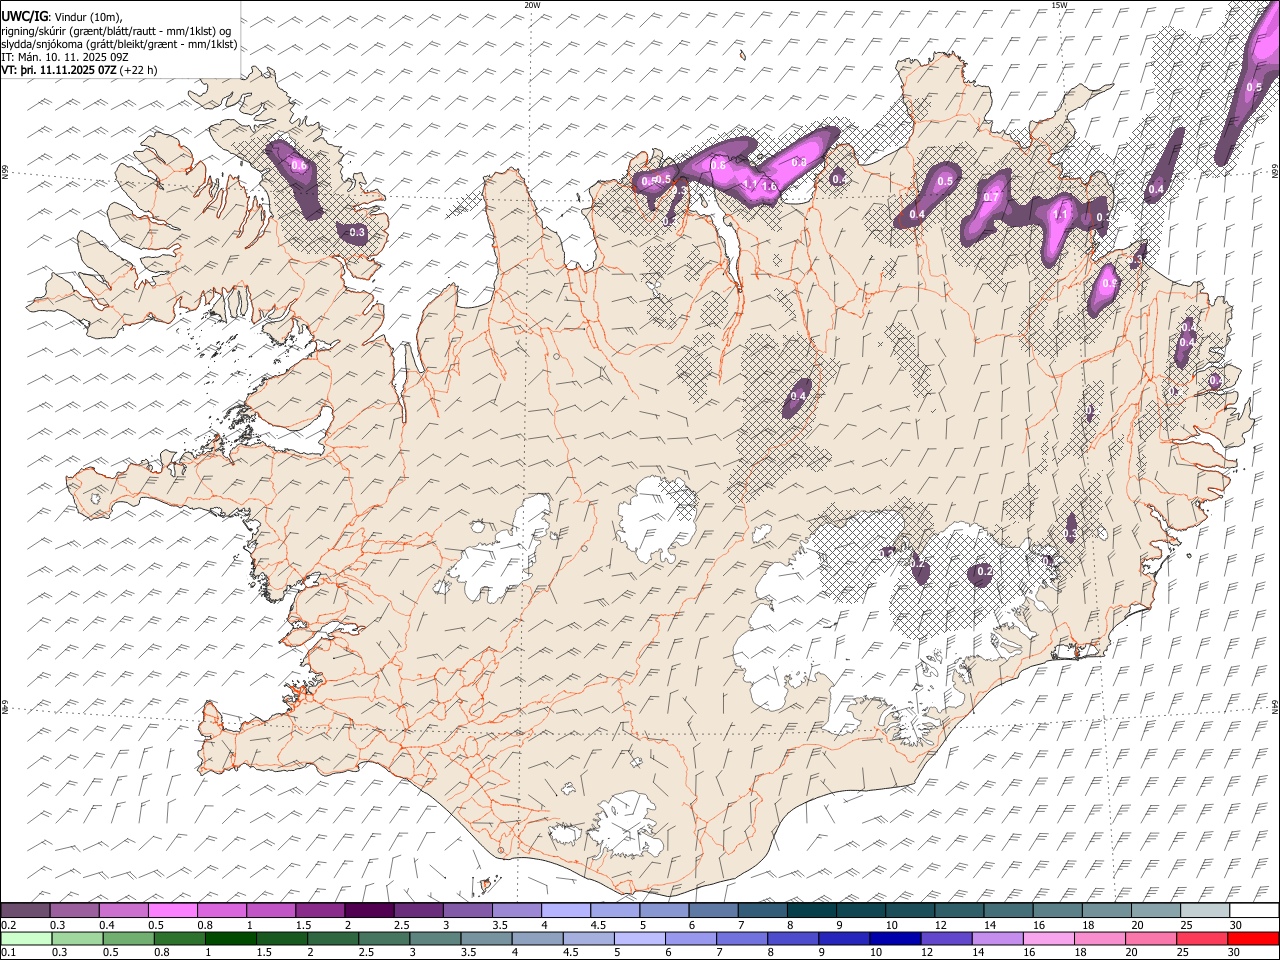
Task: Click the 0.5 value in the top-right offshore band
Action: [1254, 87]
